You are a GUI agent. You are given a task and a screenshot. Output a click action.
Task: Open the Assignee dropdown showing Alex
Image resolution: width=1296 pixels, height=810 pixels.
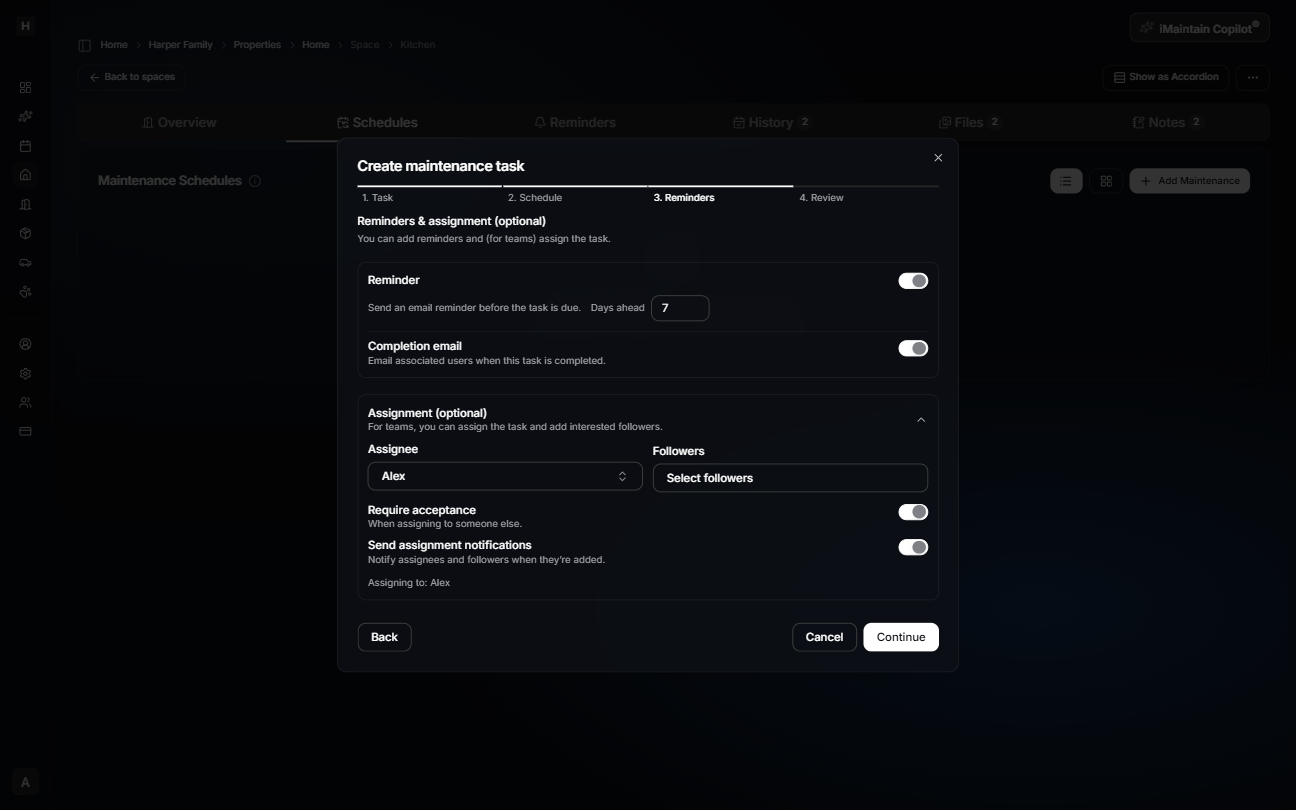505,476
